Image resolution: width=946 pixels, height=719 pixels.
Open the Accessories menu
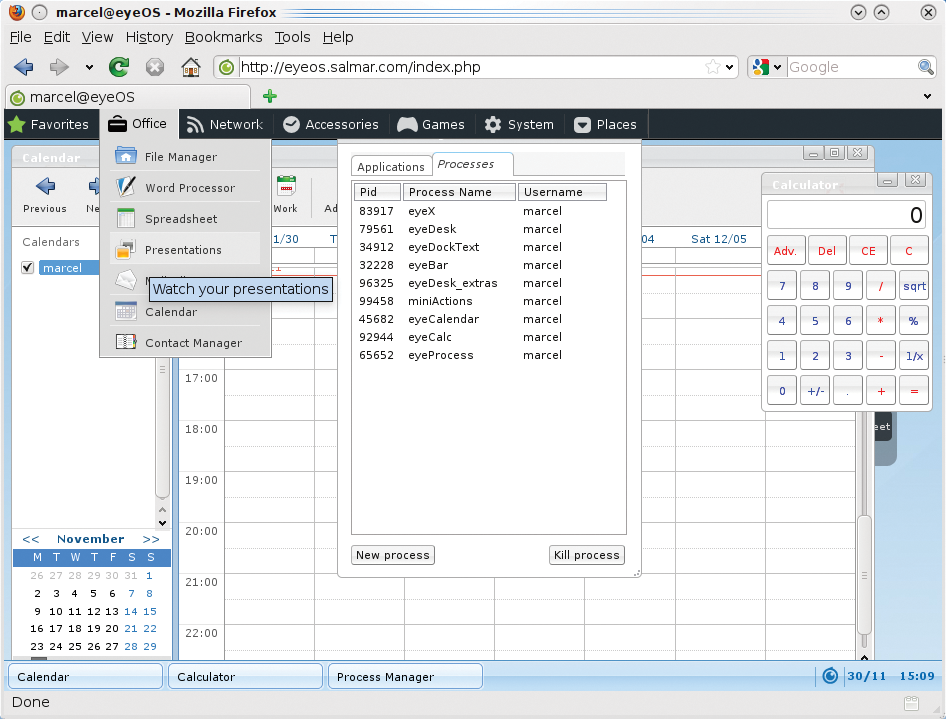(331, 124)
